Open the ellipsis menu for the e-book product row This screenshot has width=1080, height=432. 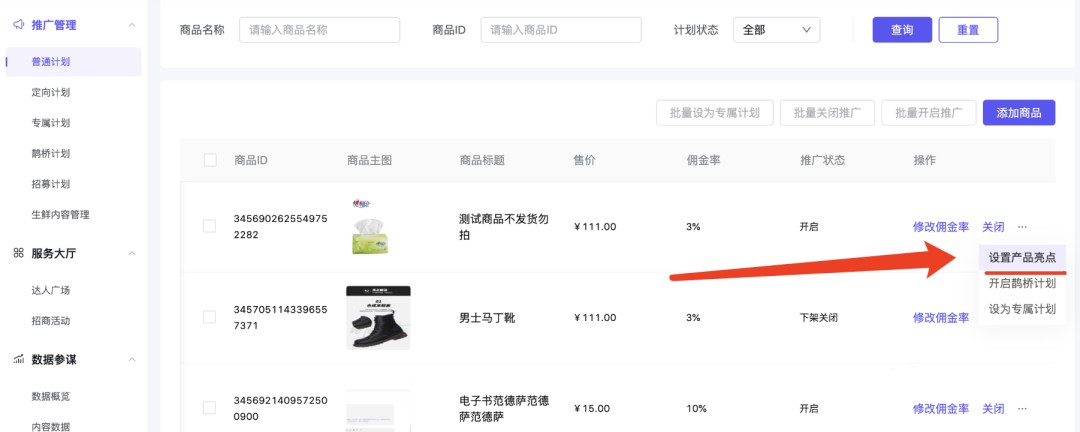(1022, 409)
